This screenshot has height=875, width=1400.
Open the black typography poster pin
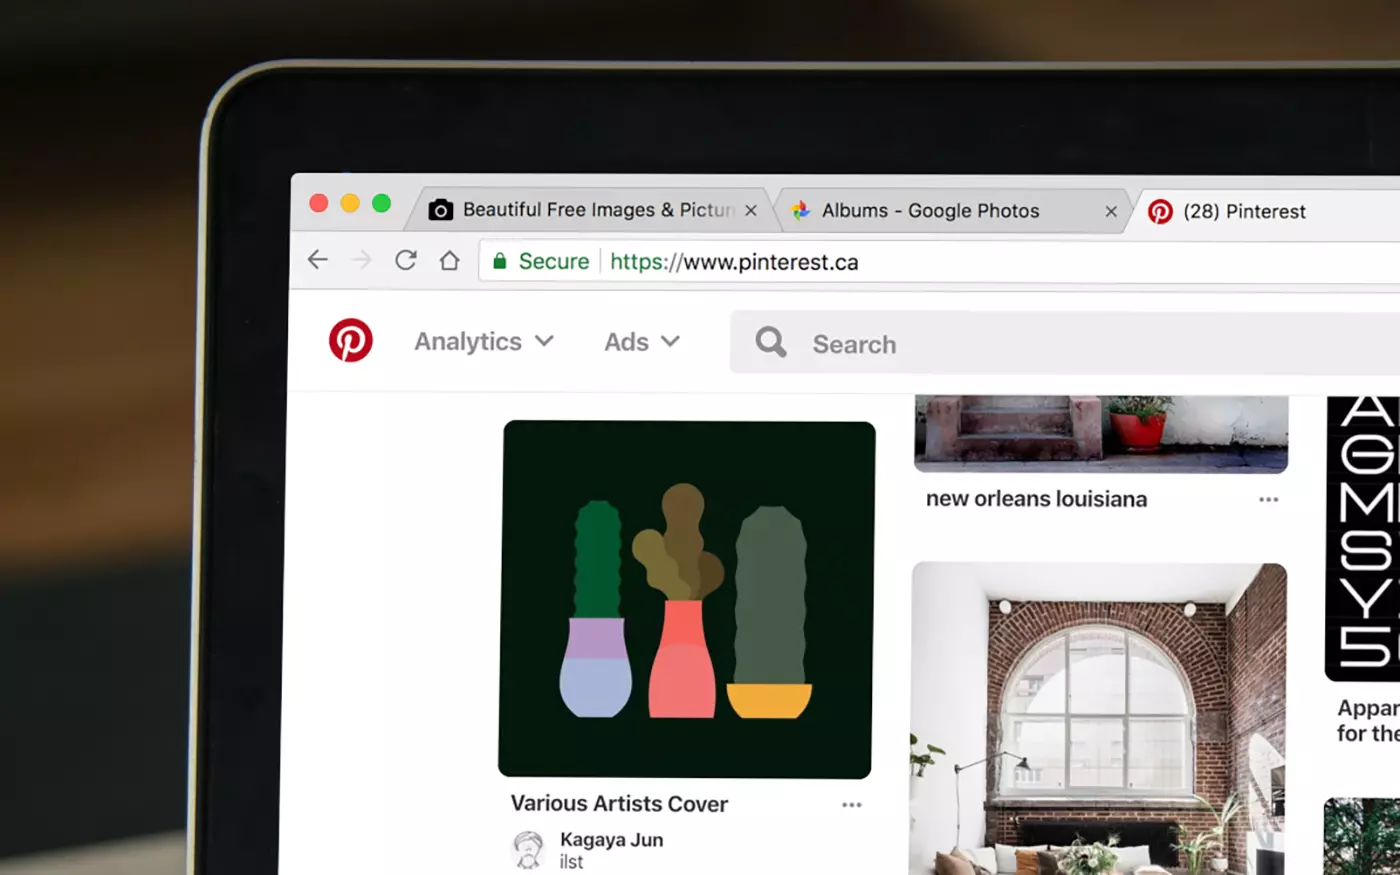tap(1363, 538)
